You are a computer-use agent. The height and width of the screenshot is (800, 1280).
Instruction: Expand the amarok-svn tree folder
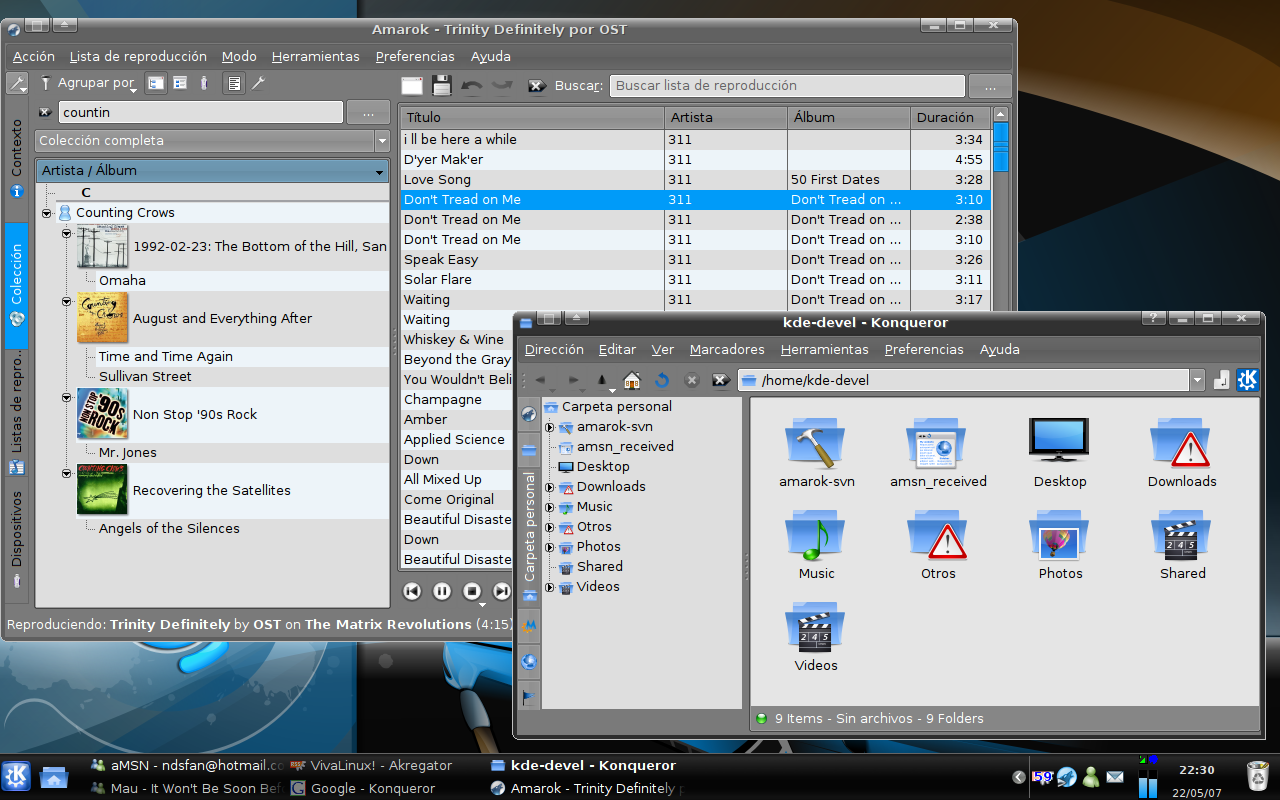[x=550, y=427]
